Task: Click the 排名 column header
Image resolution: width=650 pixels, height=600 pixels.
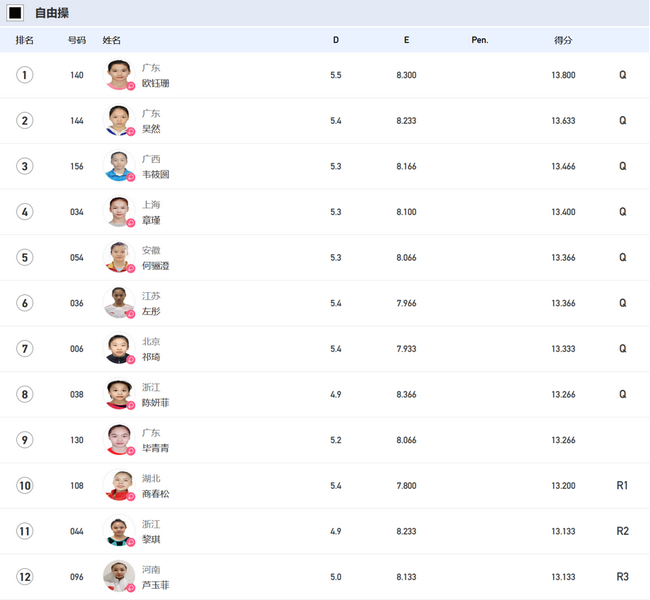Action: click(24, 40)
